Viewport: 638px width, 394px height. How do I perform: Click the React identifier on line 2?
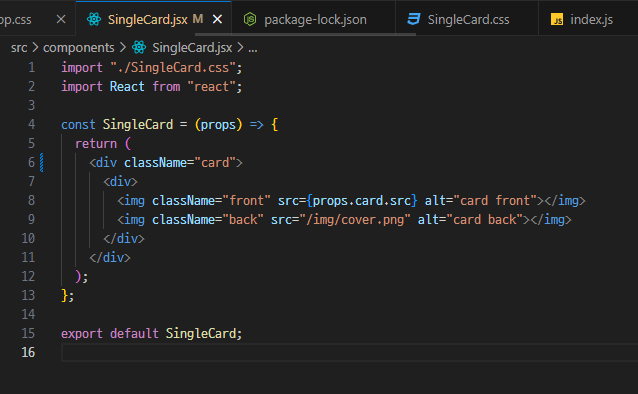127,87
